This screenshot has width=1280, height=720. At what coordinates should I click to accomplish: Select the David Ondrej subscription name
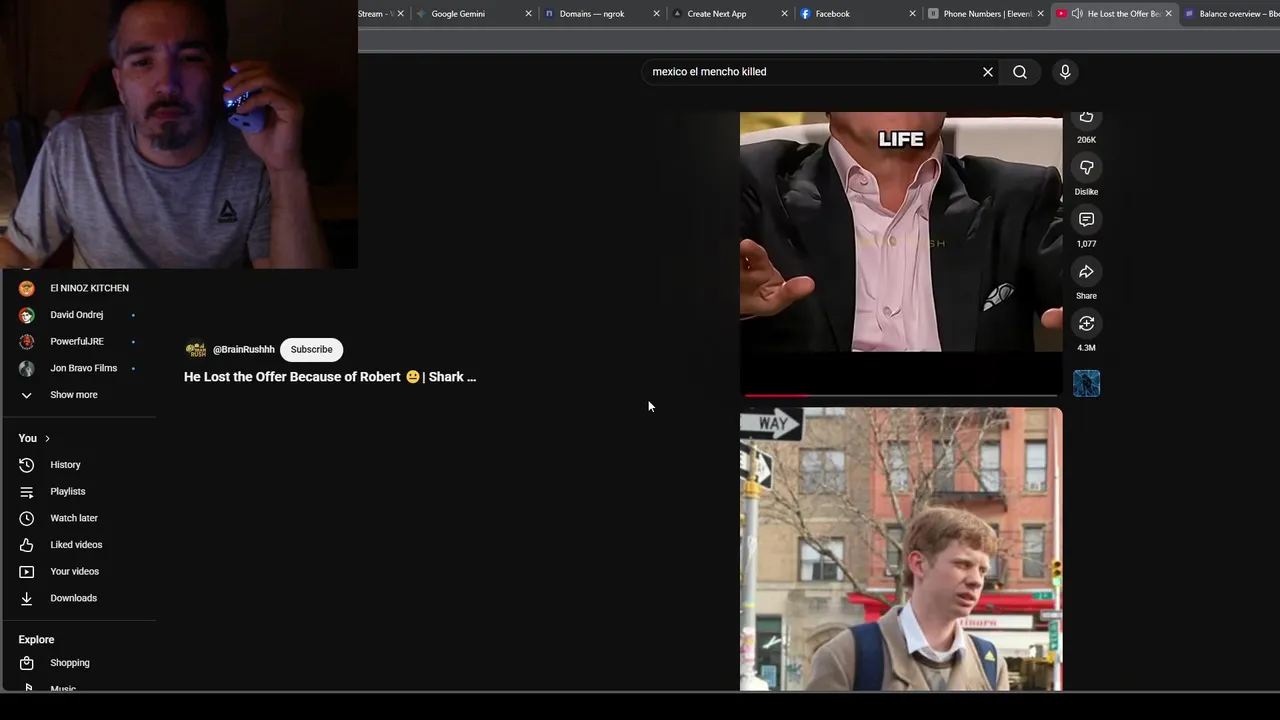[x=77, y=315]
